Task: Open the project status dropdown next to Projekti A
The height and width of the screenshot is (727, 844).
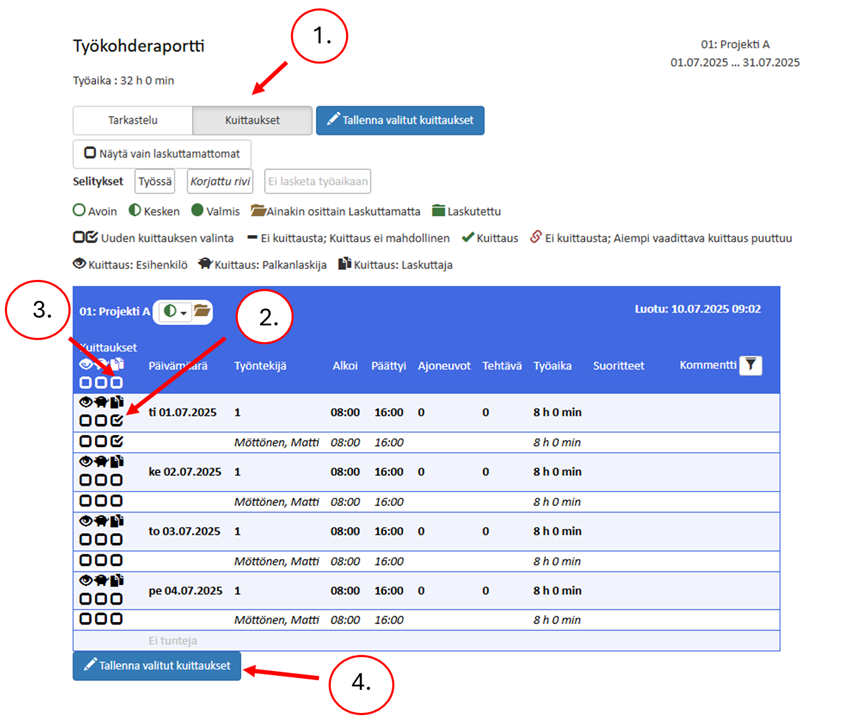Action: tap(174, 312)
